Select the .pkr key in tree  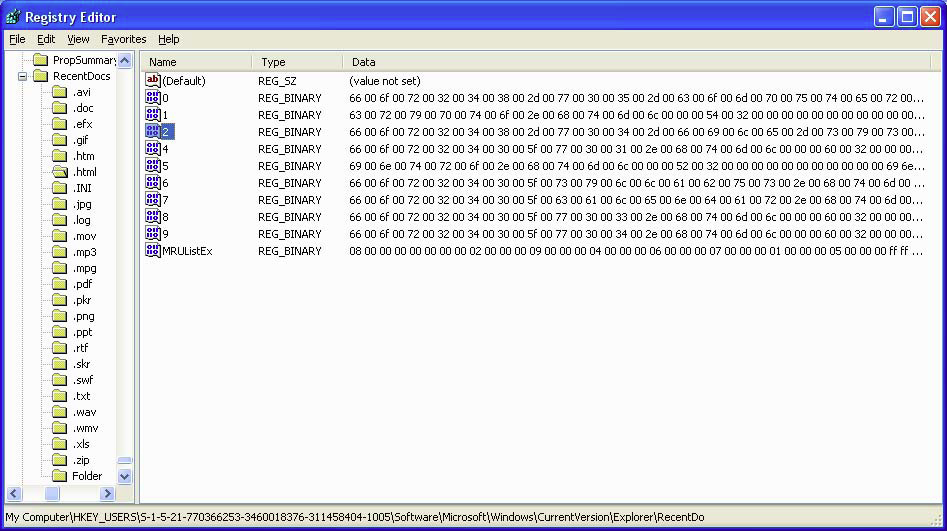click(x=82, y=300)
